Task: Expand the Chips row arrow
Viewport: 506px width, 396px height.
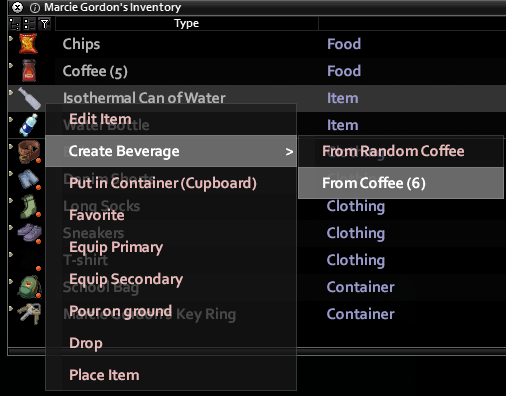Action: 11,39
